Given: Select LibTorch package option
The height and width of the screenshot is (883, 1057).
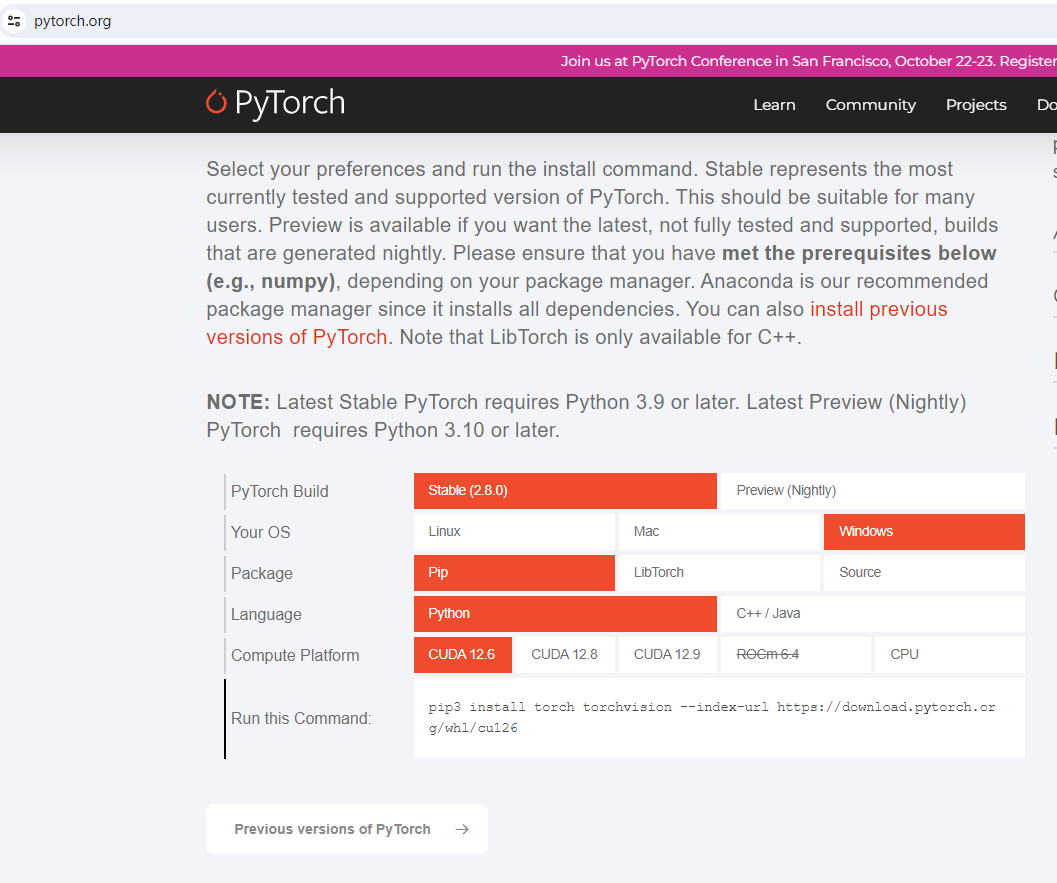Looking at the screenshot, I should pos(719,573).
